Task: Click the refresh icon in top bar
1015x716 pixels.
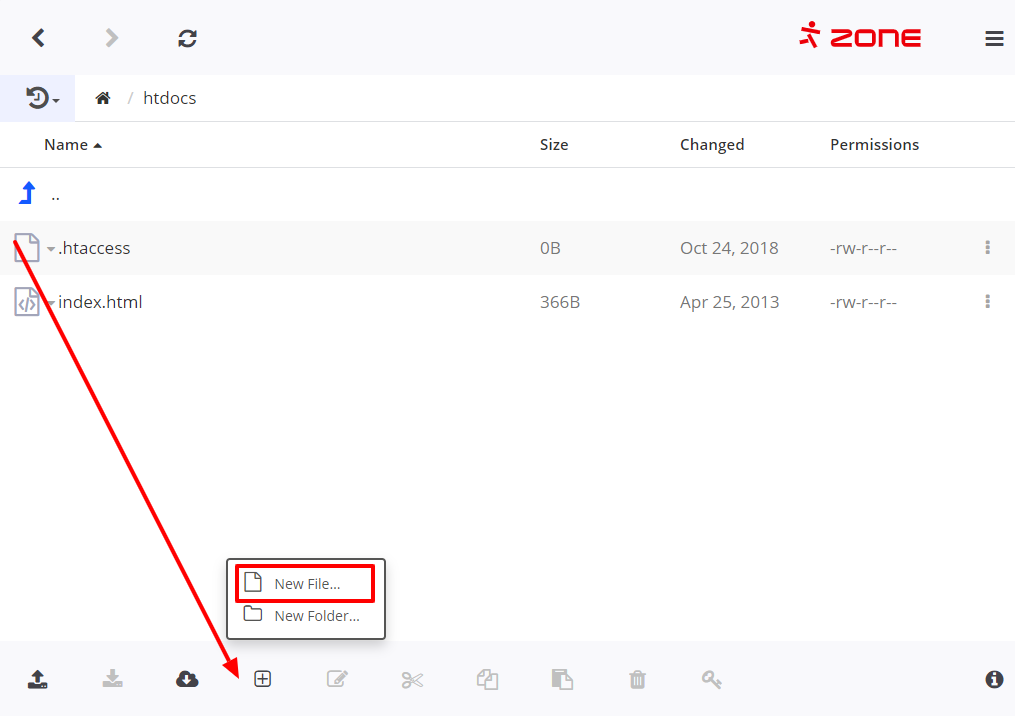Action: (187, 38)
